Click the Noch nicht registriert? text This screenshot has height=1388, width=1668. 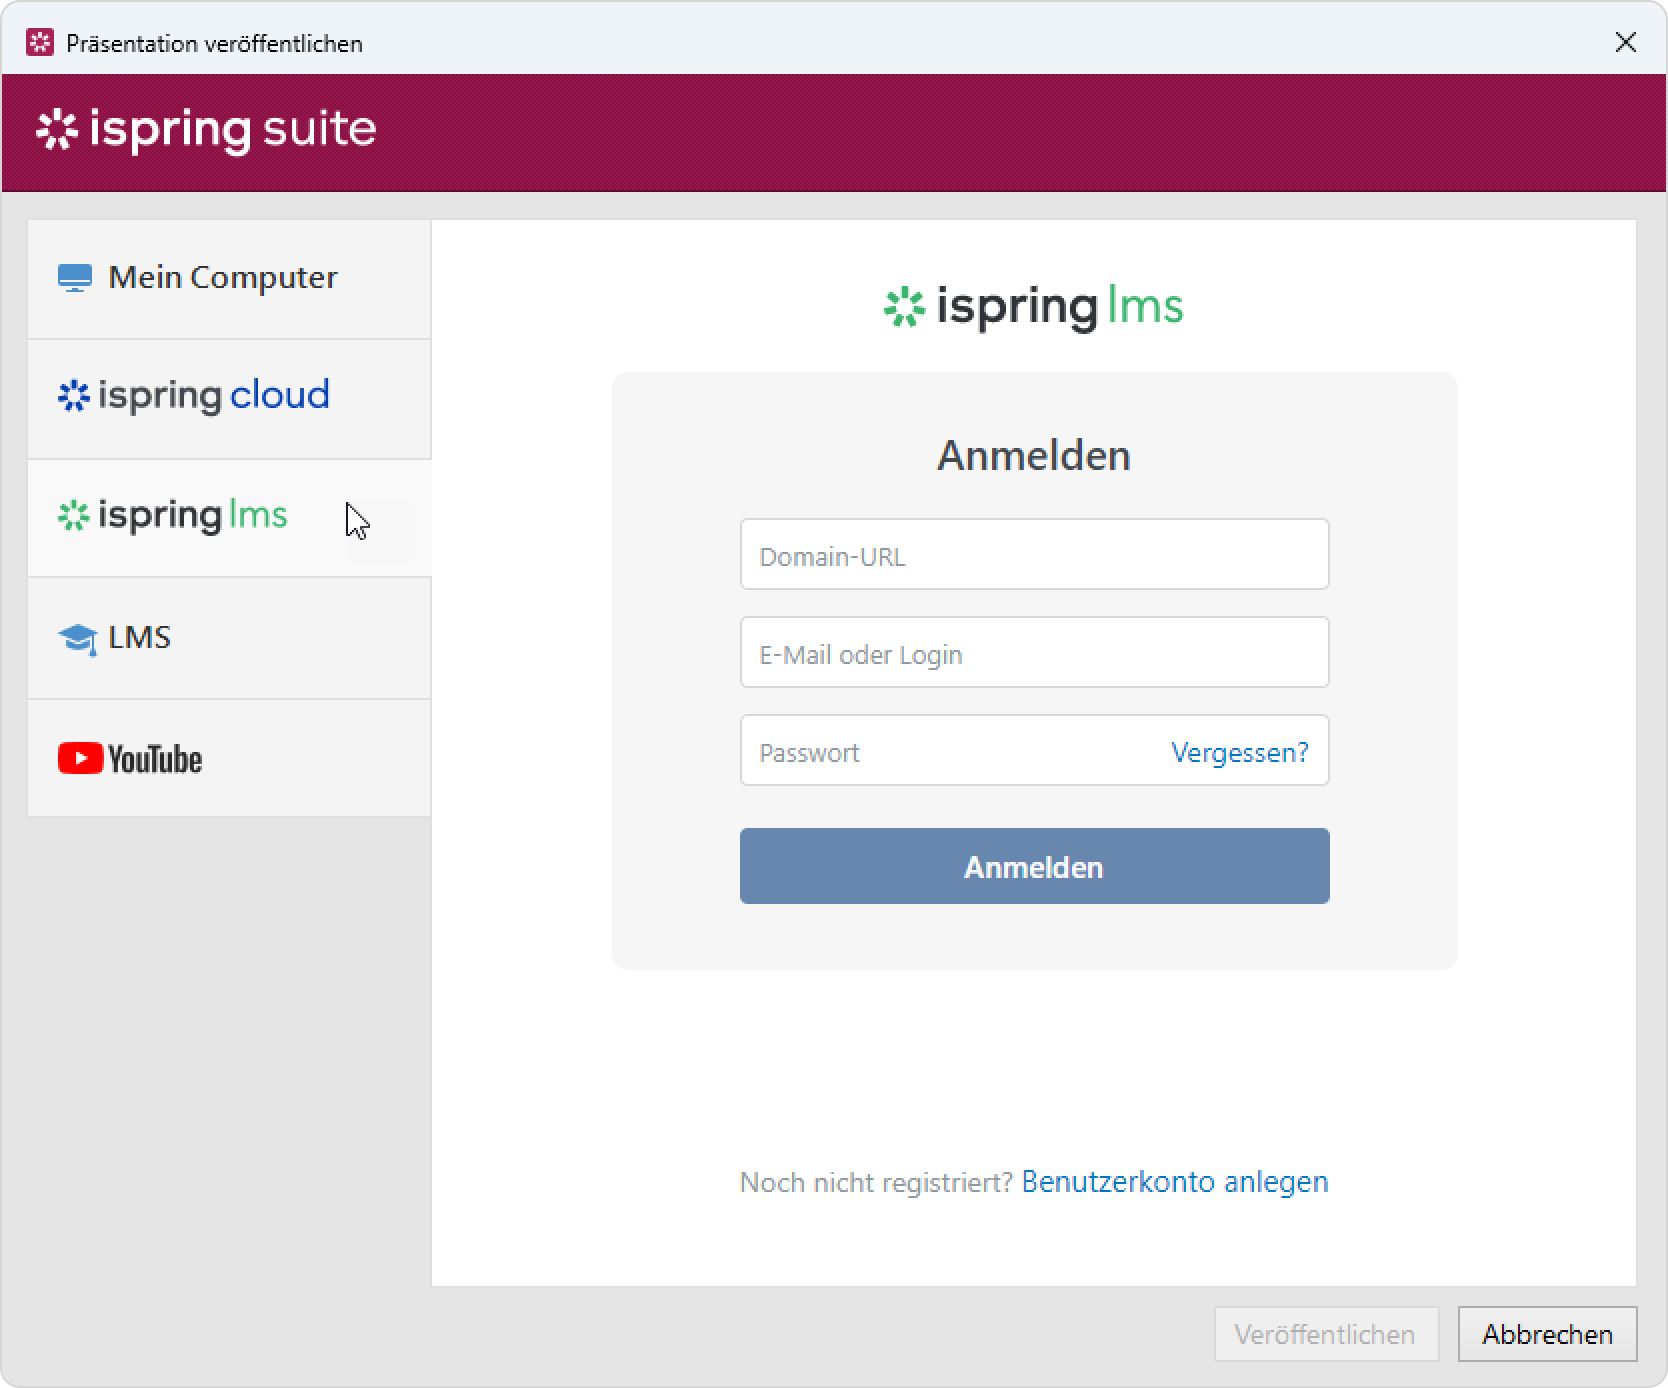876,1182
